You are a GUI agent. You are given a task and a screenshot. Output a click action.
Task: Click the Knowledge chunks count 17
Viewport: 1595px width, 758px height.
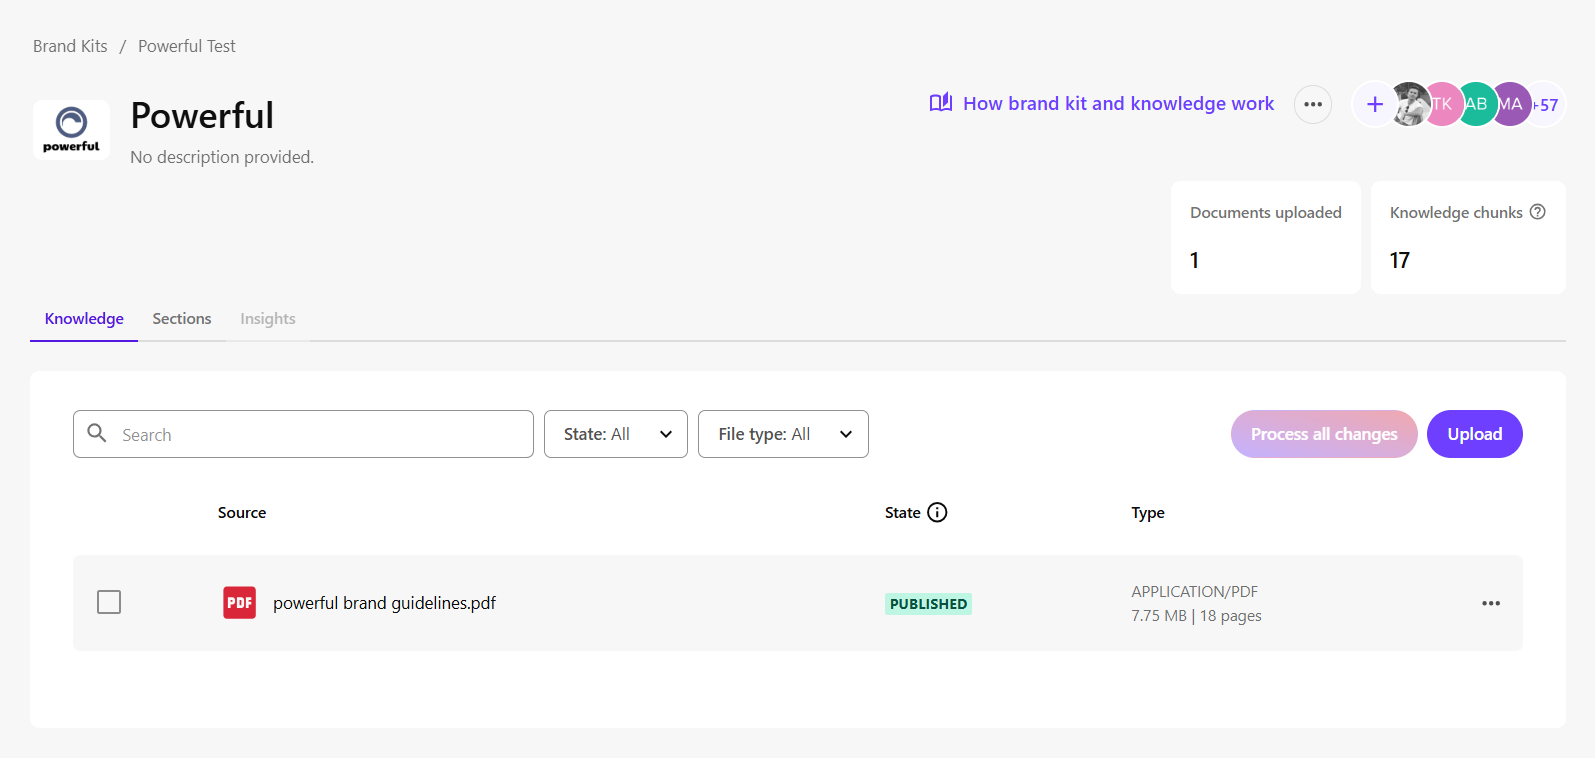pyautogui.click(x=1400, y=260)
